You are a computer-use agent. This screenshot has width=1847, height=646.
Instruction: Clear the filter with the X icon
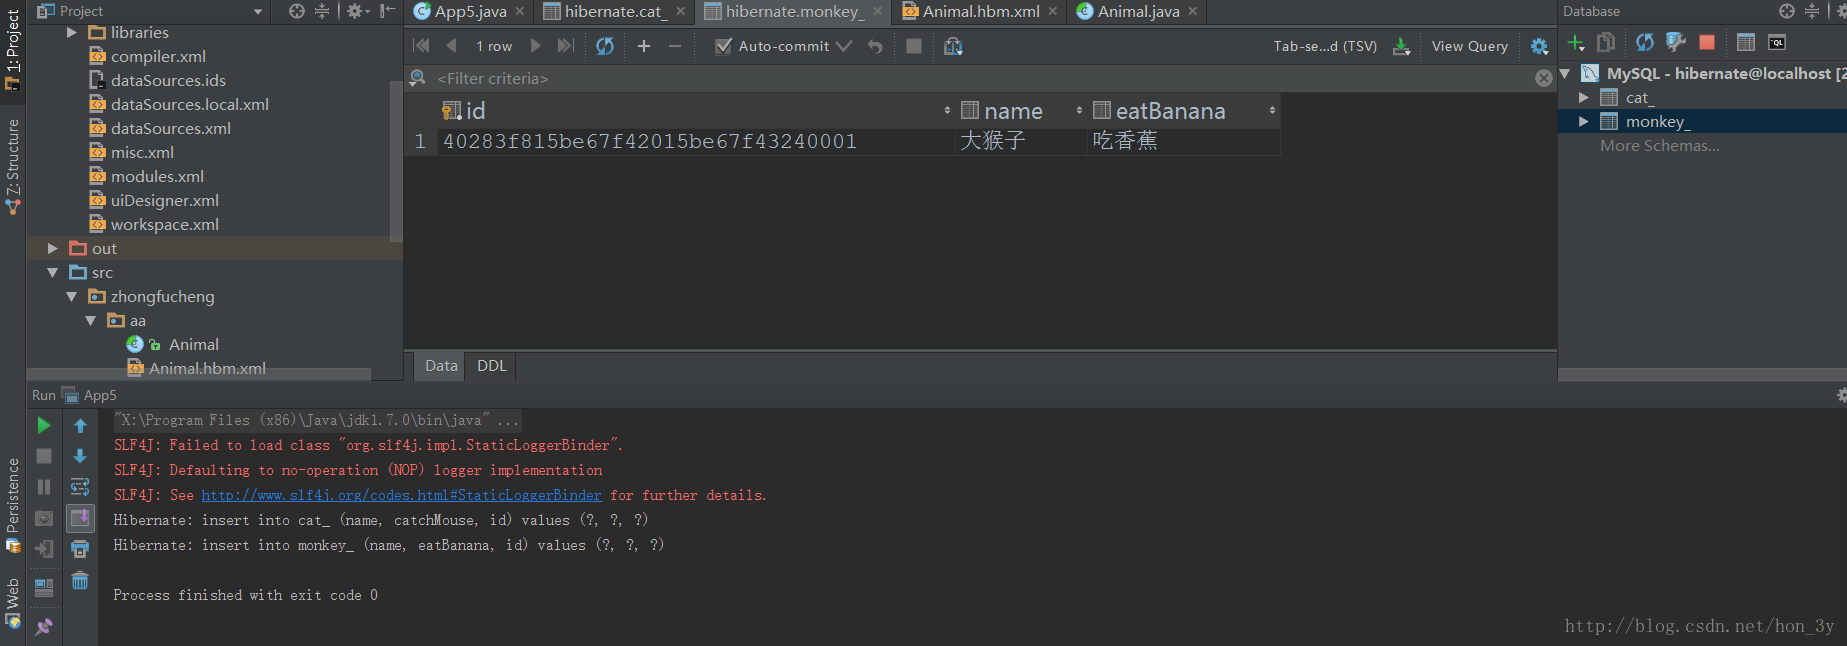click(1544, 78)
